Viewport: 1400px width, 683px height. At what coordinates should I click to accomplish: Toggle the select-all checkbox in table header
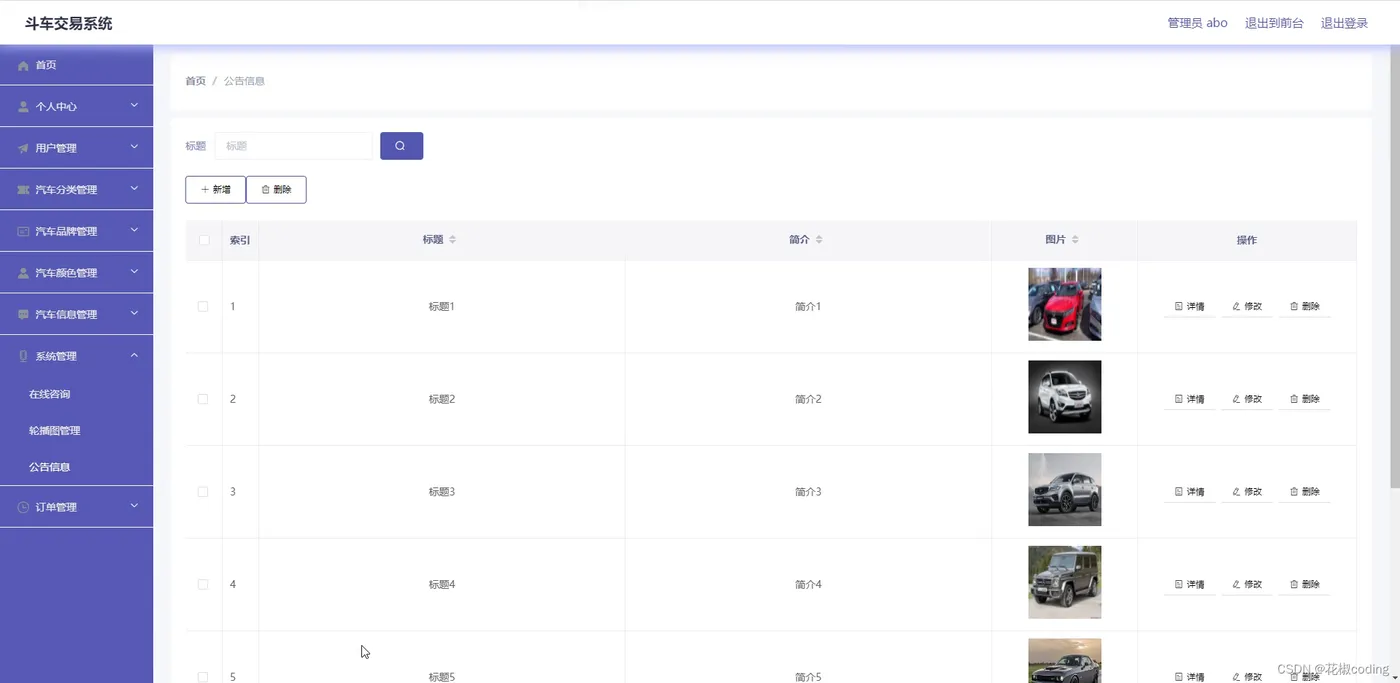204,240
